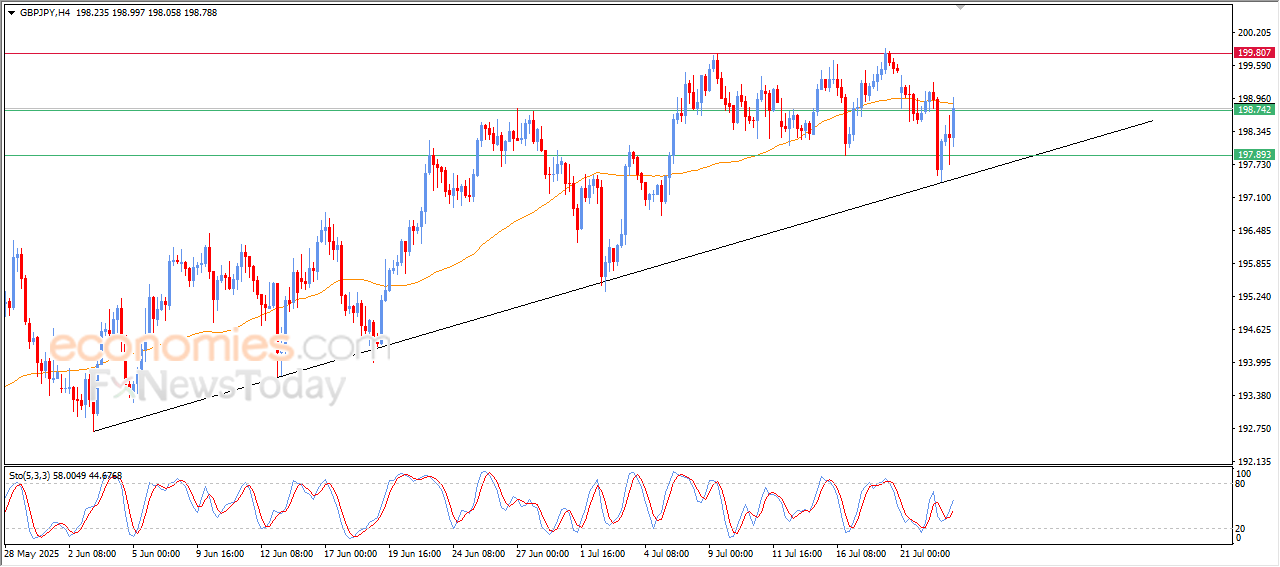Click the 5 Jun 00:00 time label
1280x567 pixels.
click(x=155, y=553)
